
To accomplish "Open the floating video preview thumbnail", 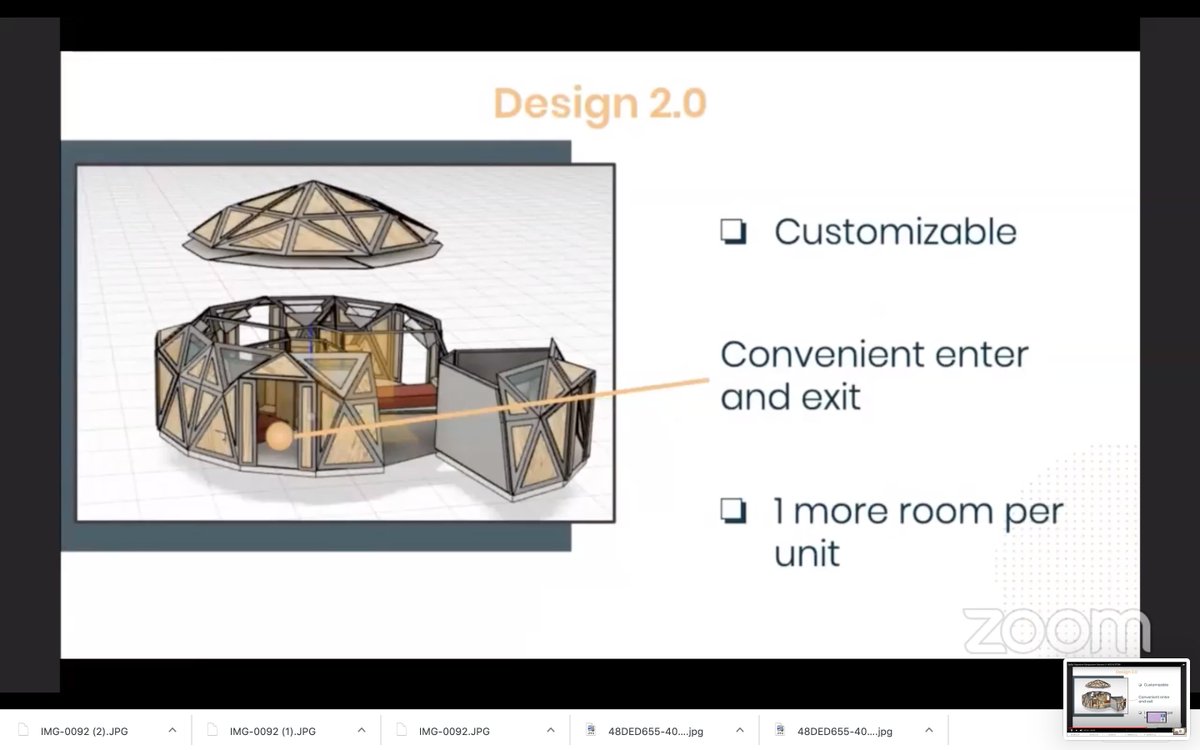I will click(1126, 699).
